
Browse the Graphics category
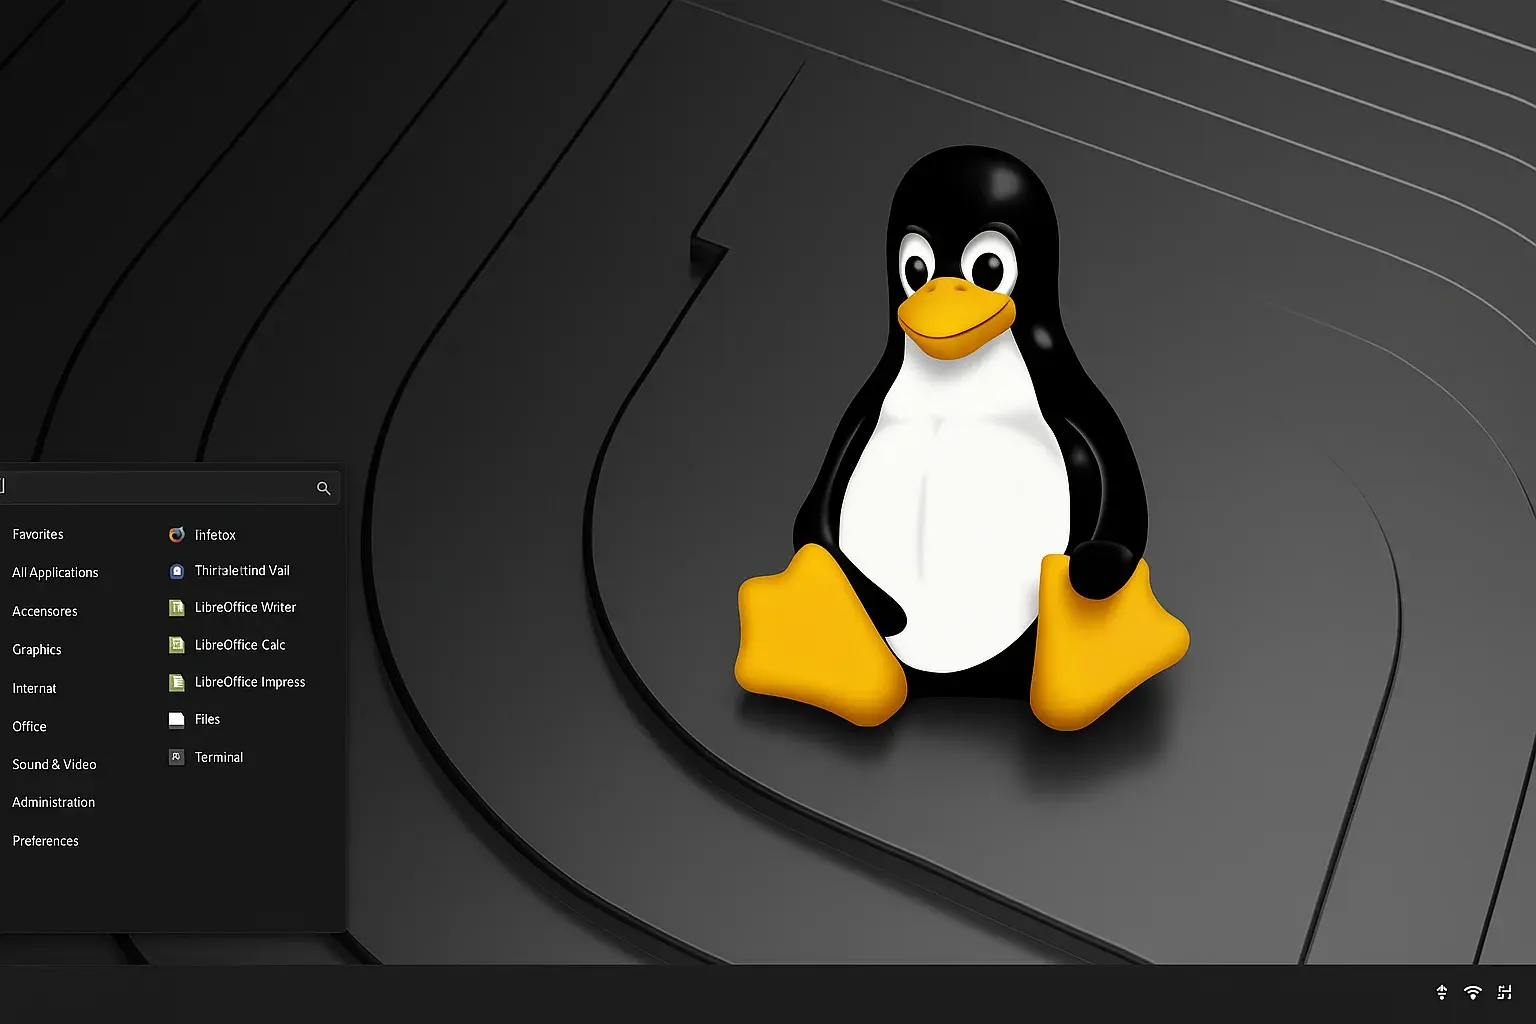[37, 650]
